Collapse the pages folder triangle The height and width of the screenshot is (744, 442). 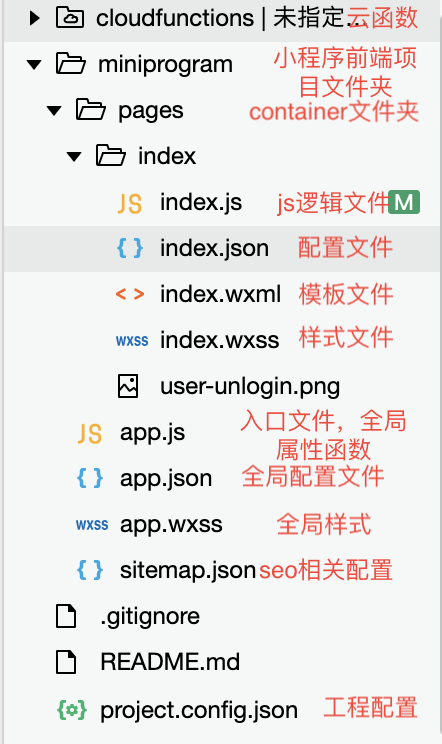[54, 111]
